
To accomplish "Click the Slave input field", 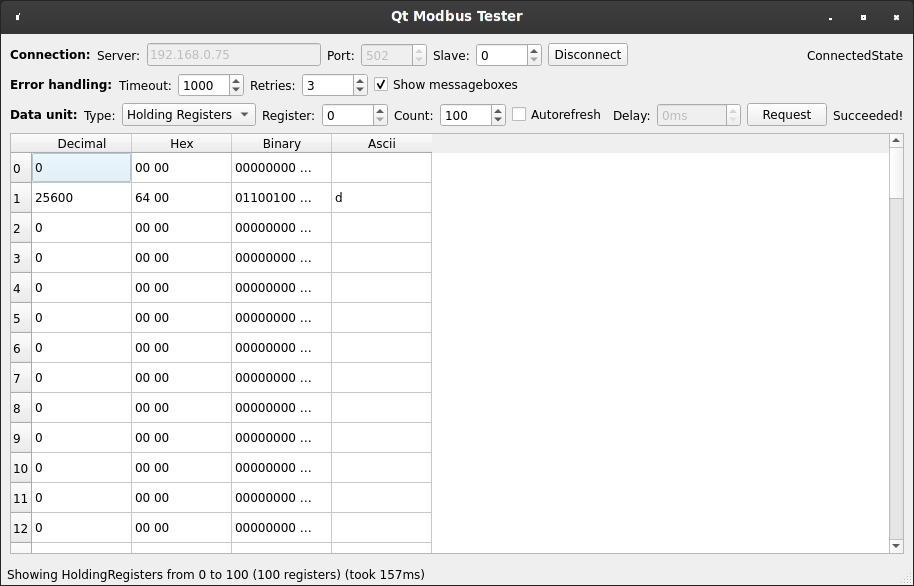I will pyautogui.click(x=502, y=55).
